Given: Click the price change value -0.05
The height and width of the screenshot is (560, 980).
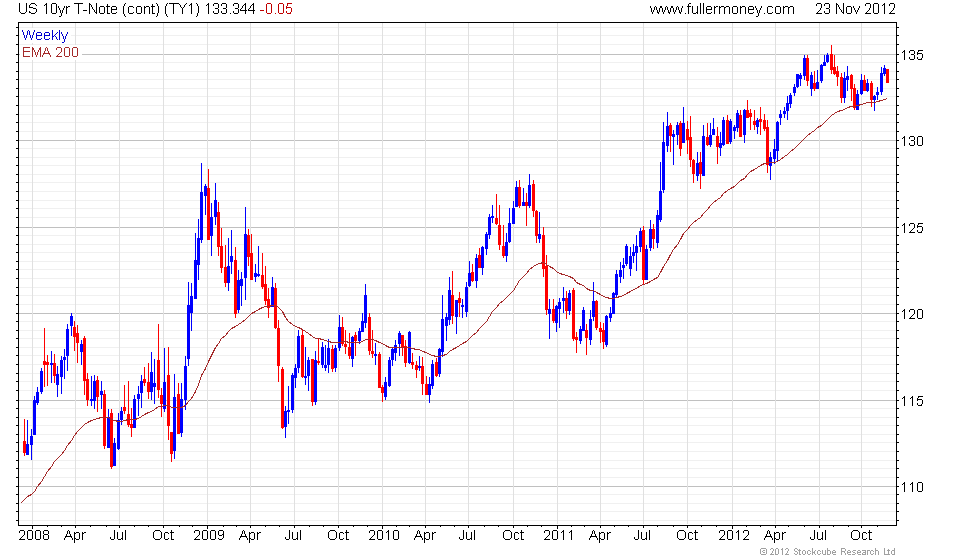Looking at the screenshot, I should point(276,9).
